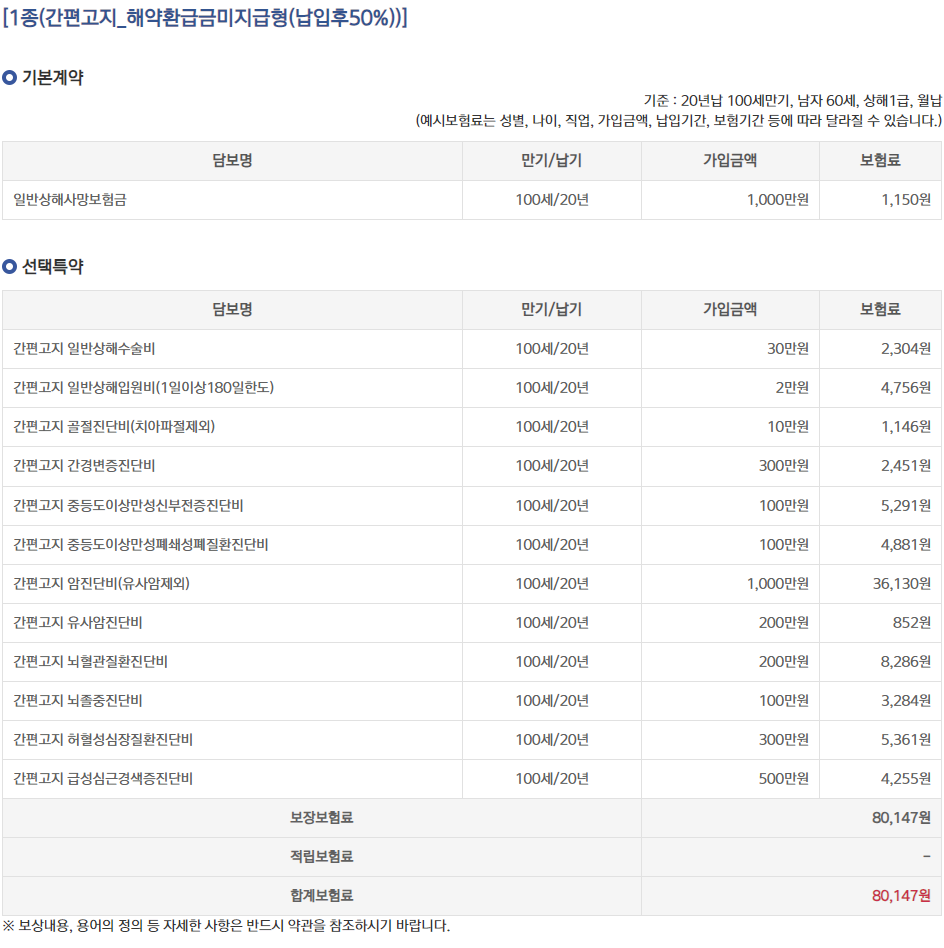Click the '기준 : 20년납 100세만기' criteria line
Viewport: 944px width, 948px height.
(793, 100)
